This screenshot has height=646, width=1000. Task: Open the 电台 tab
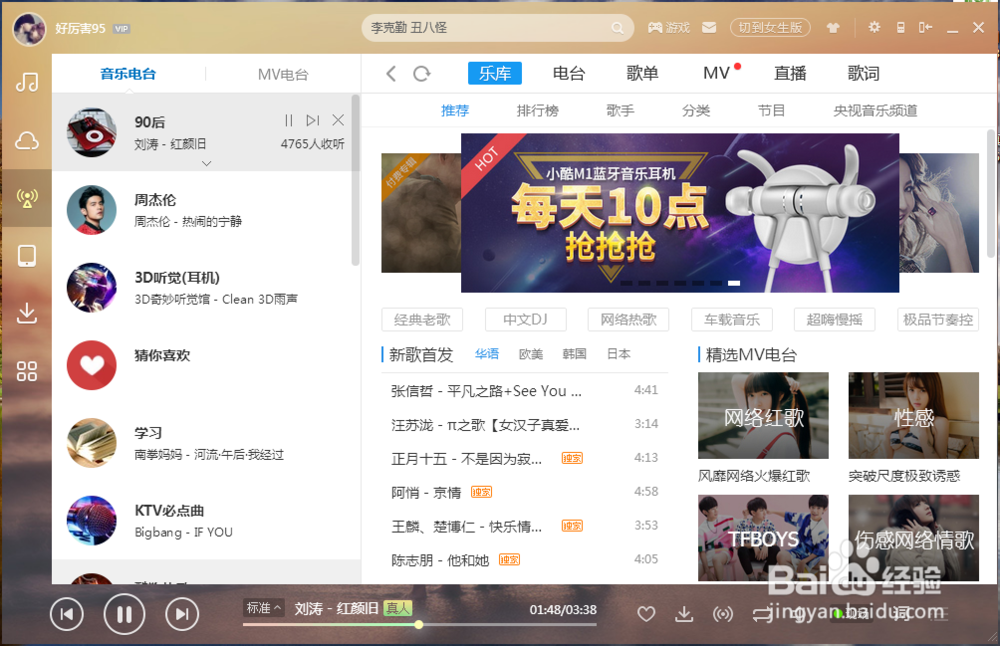[x=569, y=73]
